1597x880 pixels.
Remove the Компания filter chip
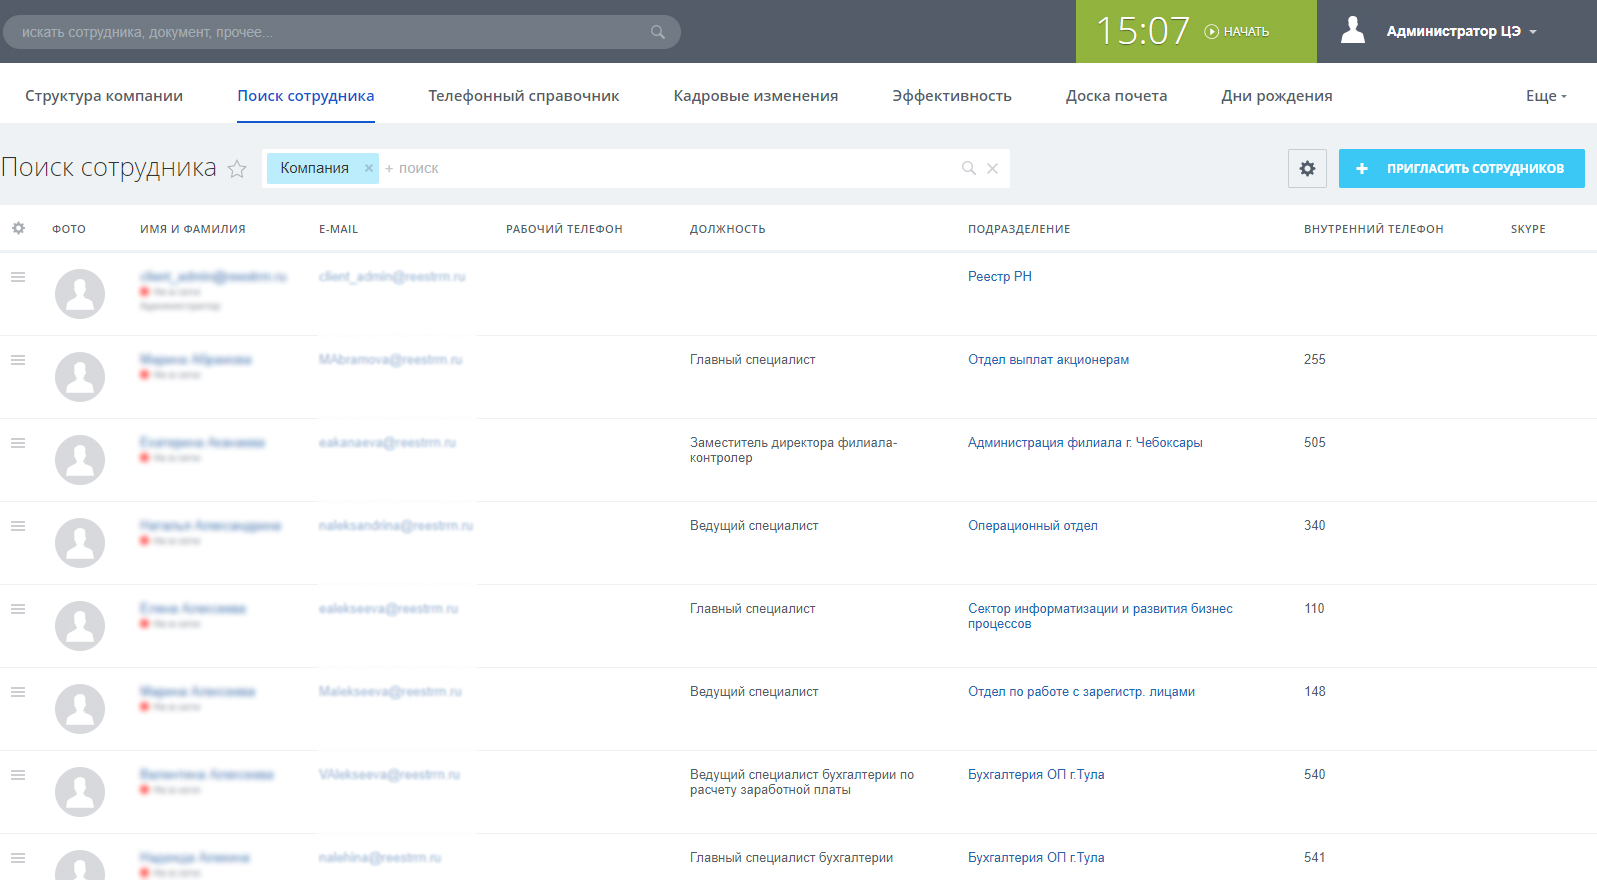369,168
